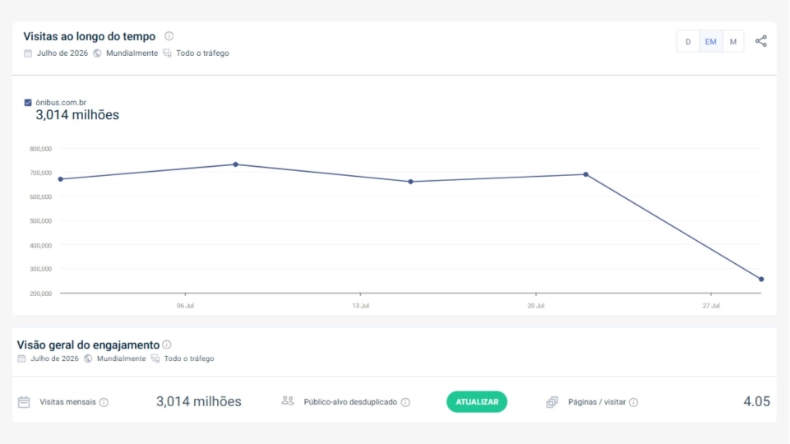Switch chart granularity to M (monthly)
Image resolution: width=790 pixels, height=444 pixels.
733,41
